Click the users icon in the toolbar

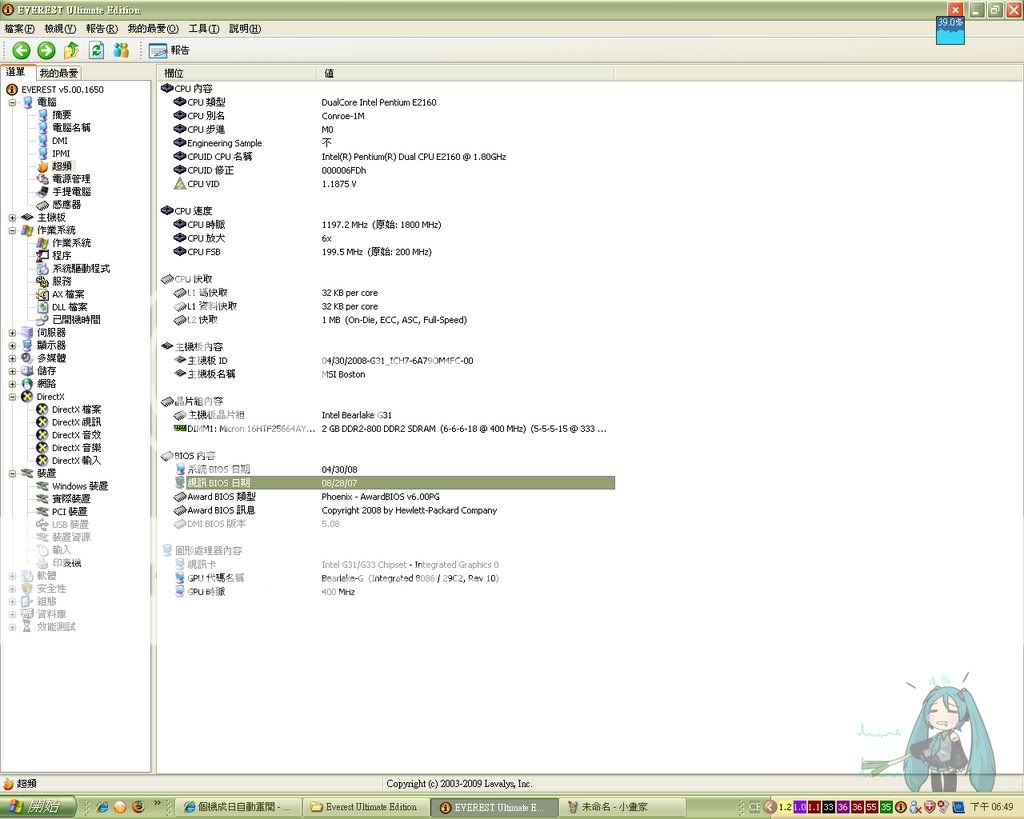pos(122,50)
